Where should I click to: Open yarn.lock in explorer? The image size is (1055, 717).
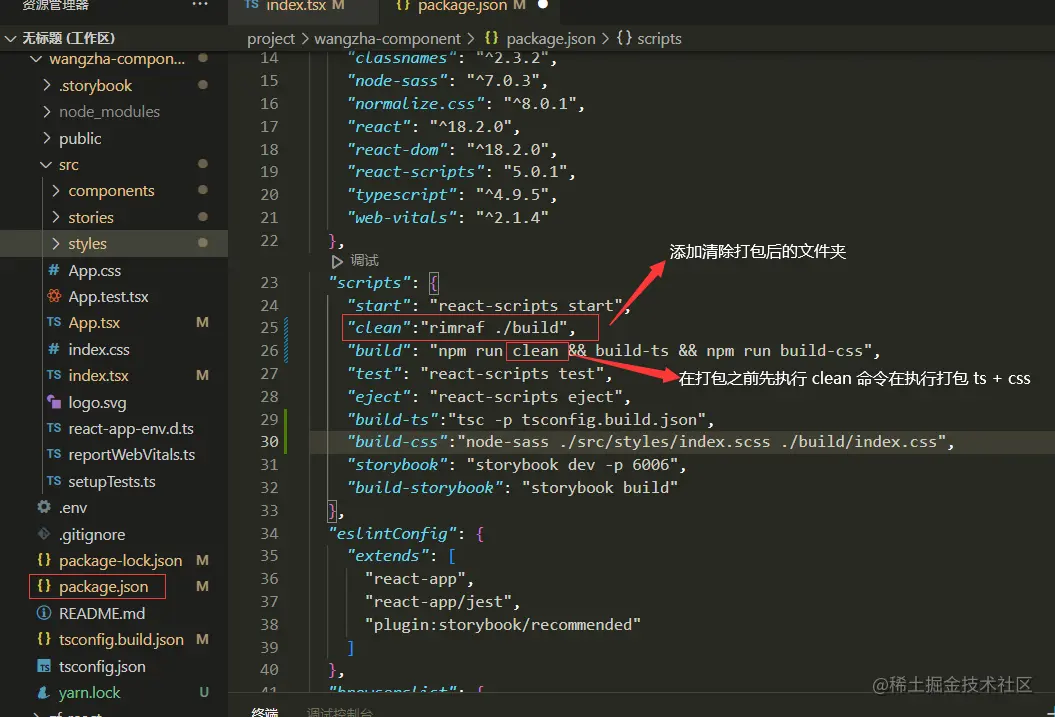pos(89,693)
